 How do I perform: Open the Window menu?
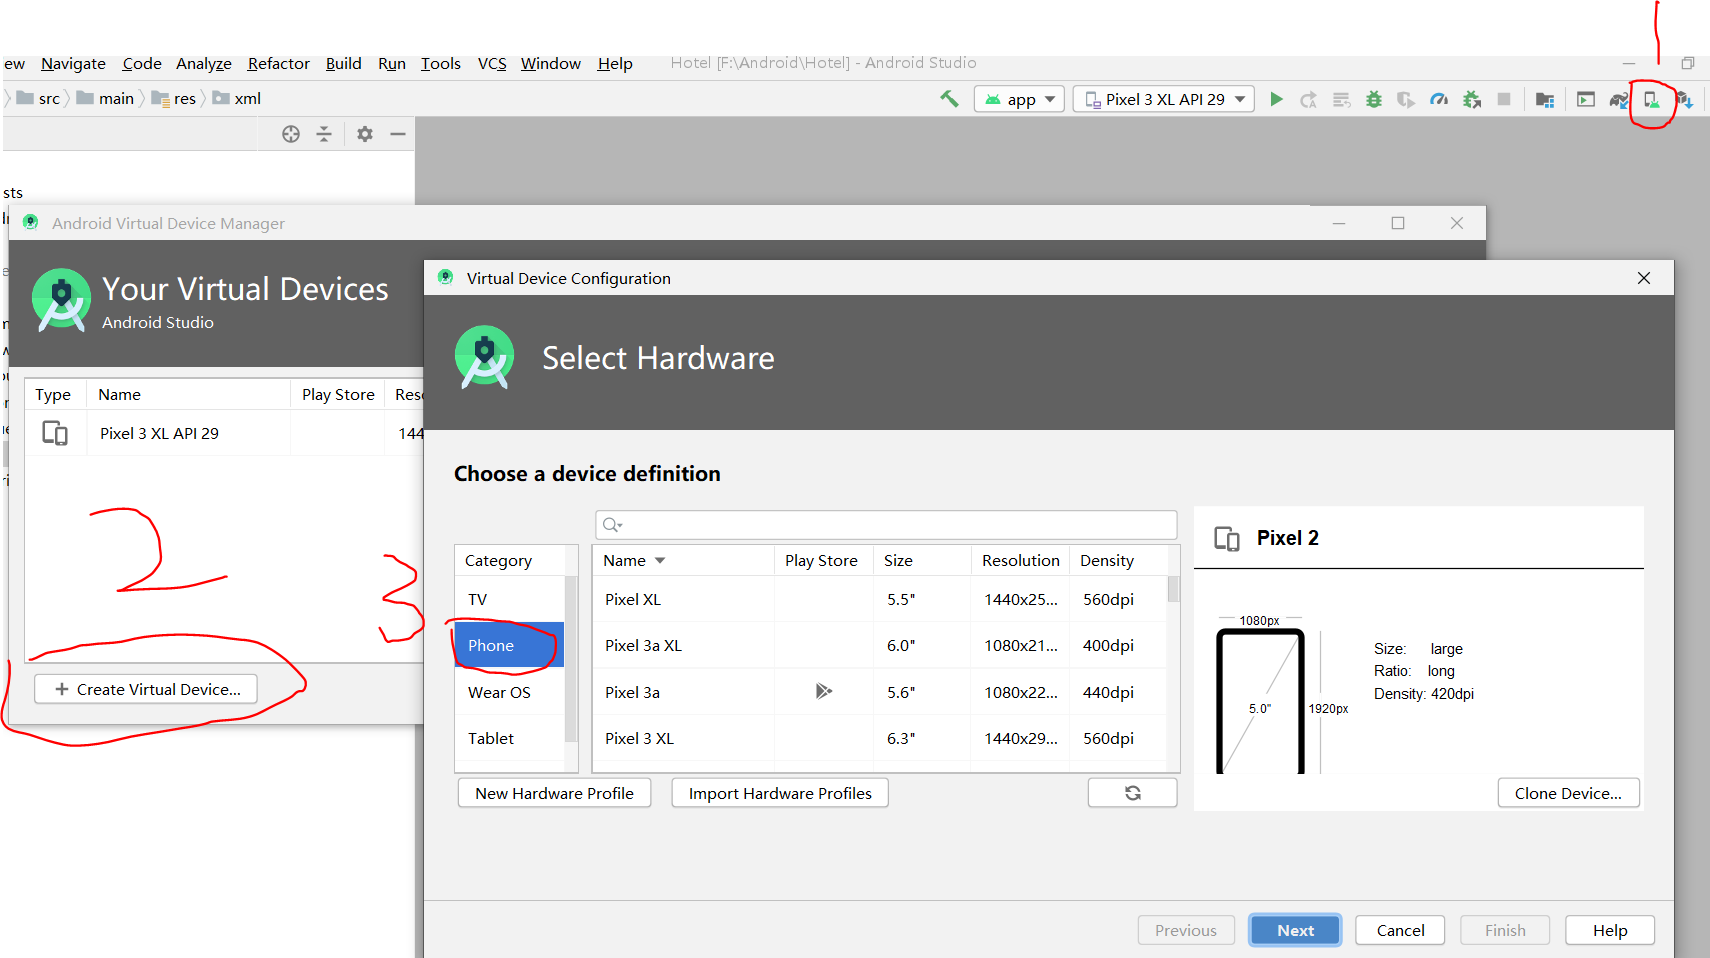551,63
